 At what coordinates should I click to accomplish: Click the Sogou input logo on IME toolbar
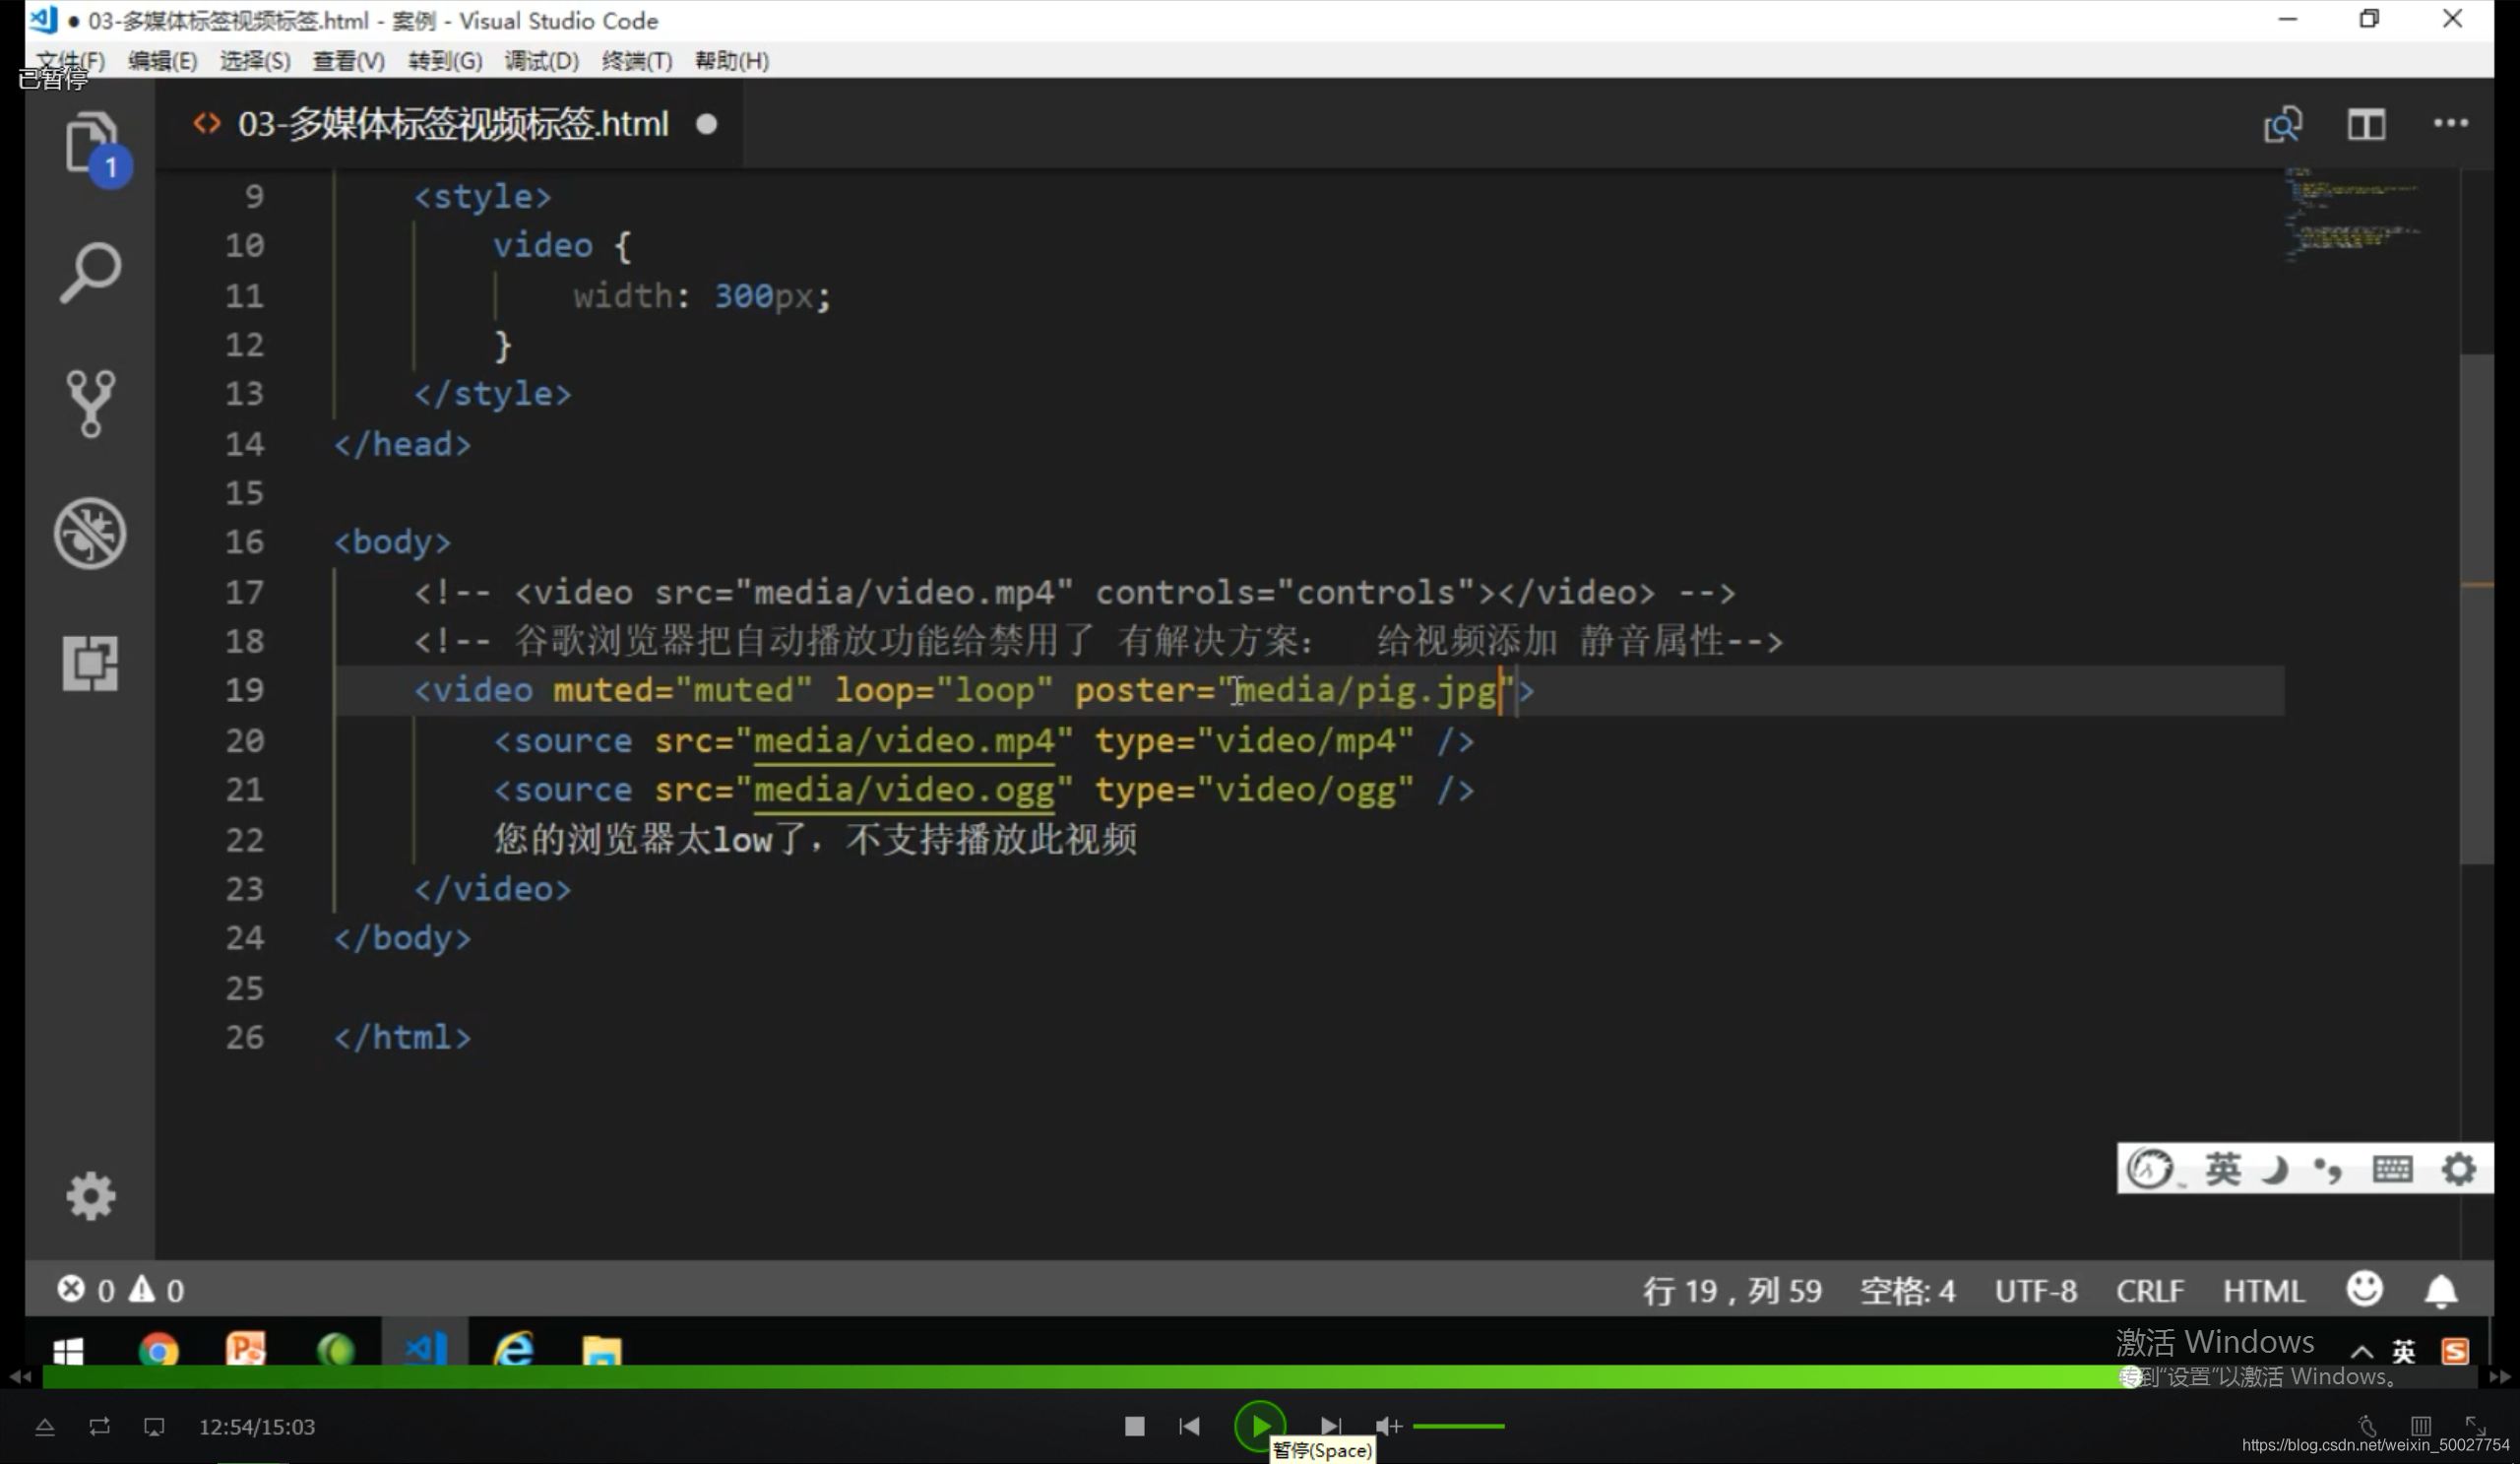click(2149, 1168)
